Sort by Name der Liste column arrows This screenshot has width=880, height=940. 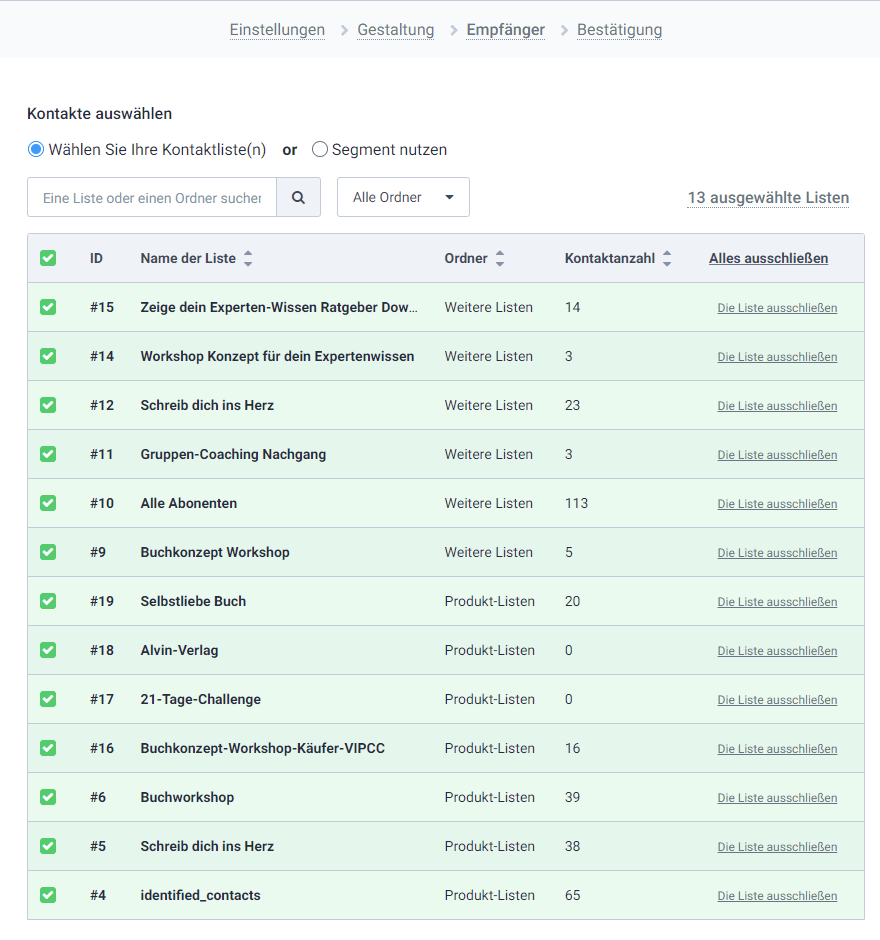pos(248,258)
